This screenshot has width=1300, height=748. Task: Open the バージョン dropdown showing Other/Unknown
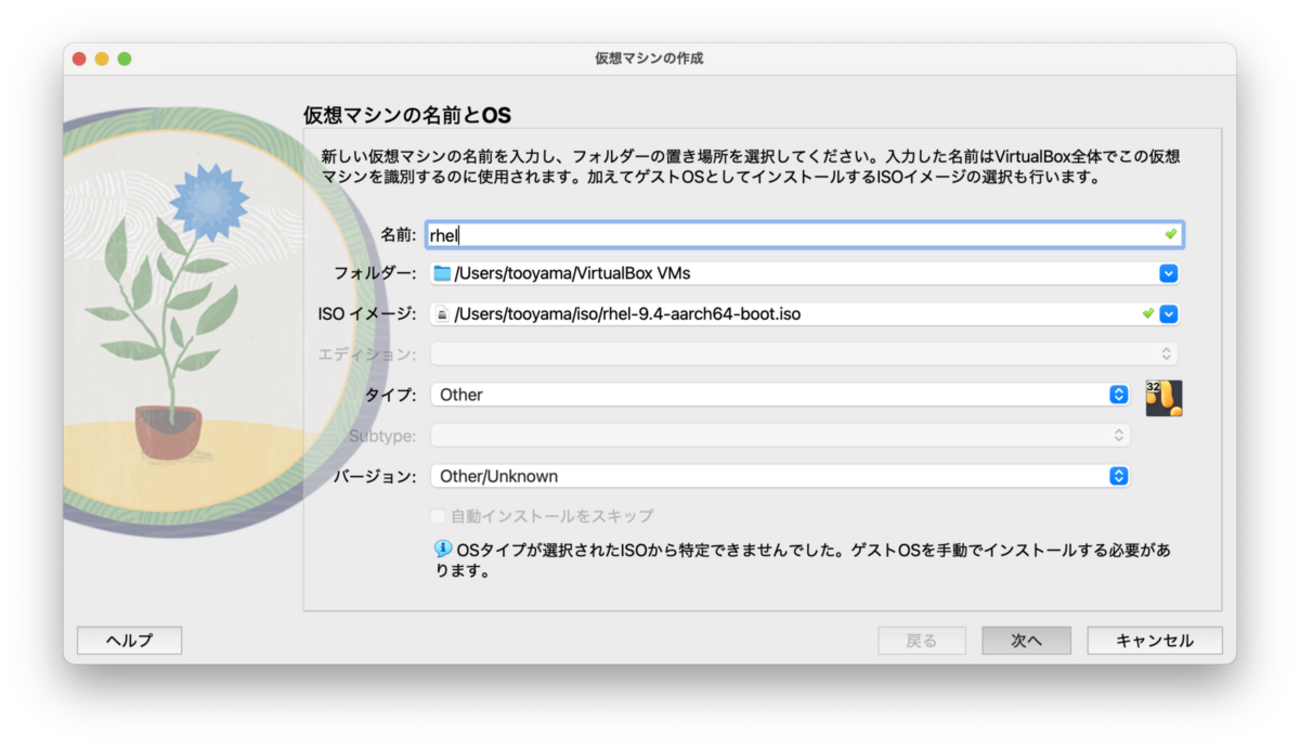tap(780, 476)
